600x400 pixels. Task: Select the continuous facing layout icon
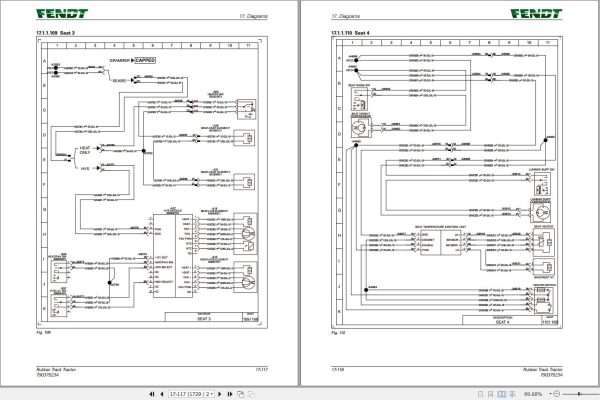pyautogui.click(x=512, y=394)
